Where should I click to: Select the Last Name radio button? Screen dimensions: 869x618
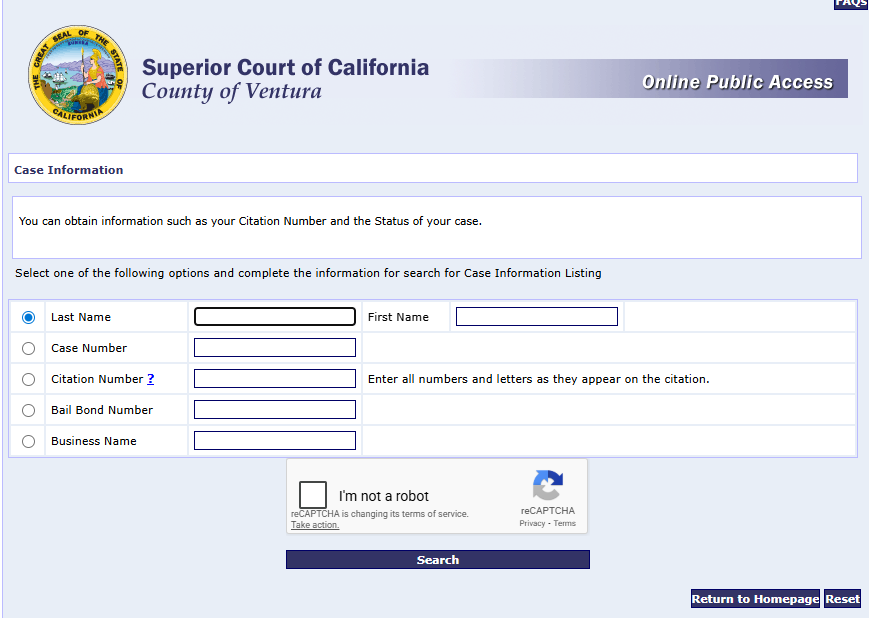28,317
